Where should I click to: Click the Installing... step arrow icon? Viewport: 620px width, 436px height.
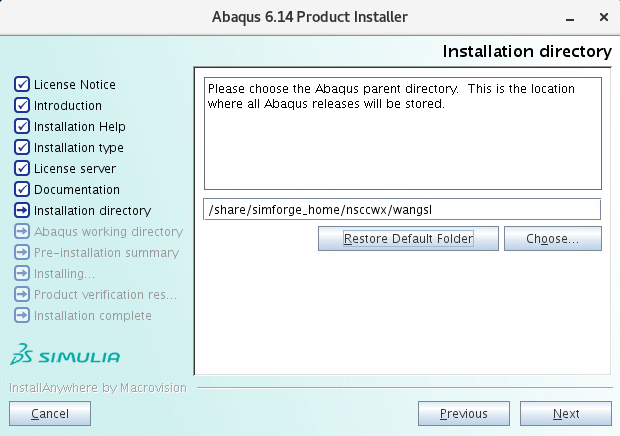point(22,273)
